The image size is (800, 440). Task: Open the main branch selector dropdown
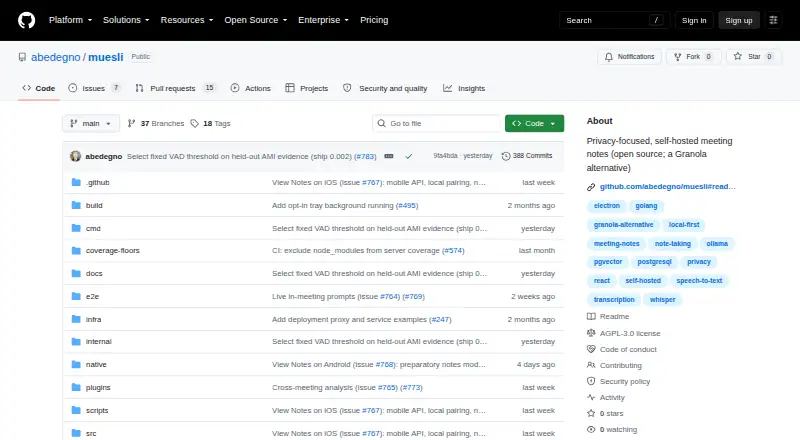pyautogui.click(x=91, y=124)
